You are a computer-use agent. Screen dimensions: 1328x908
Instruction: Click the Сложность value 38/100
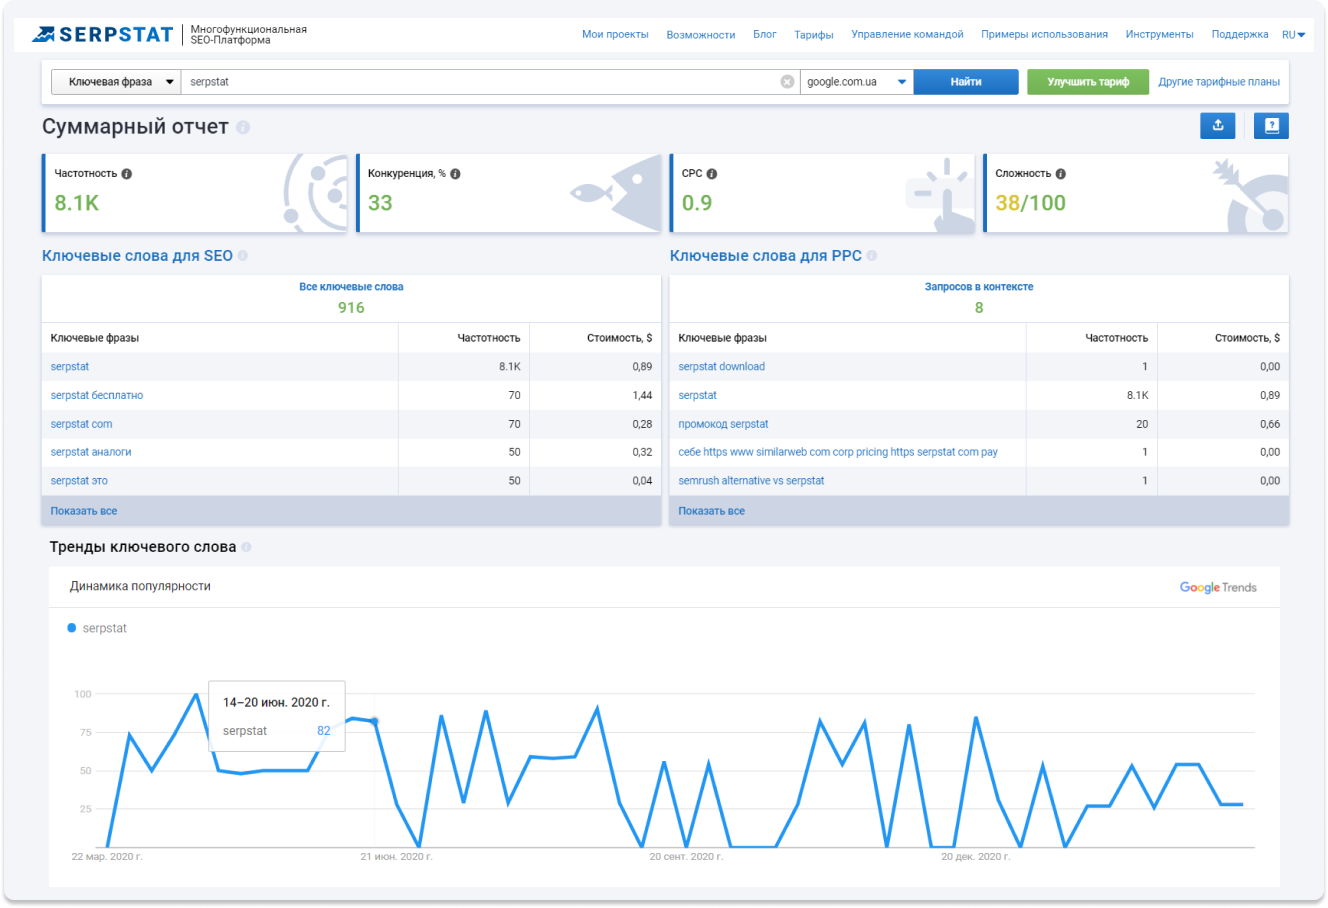(1031, 203)
